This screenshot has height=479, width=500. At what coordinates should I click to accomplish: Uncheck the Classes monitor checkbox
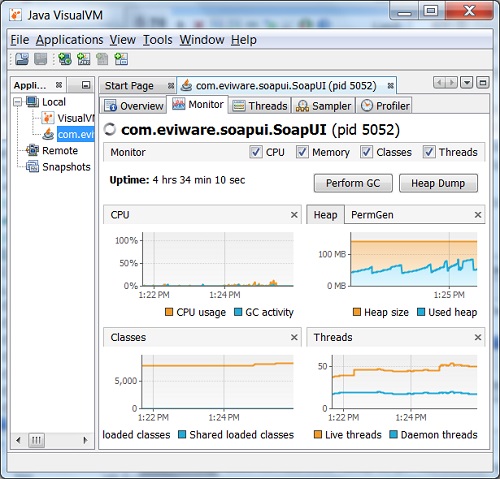click(x=366, y=152)
